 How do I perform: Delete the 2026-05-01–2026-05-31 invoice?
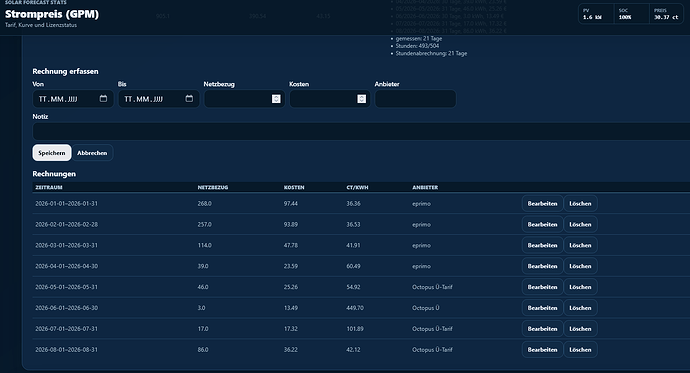tap(580, 287)
